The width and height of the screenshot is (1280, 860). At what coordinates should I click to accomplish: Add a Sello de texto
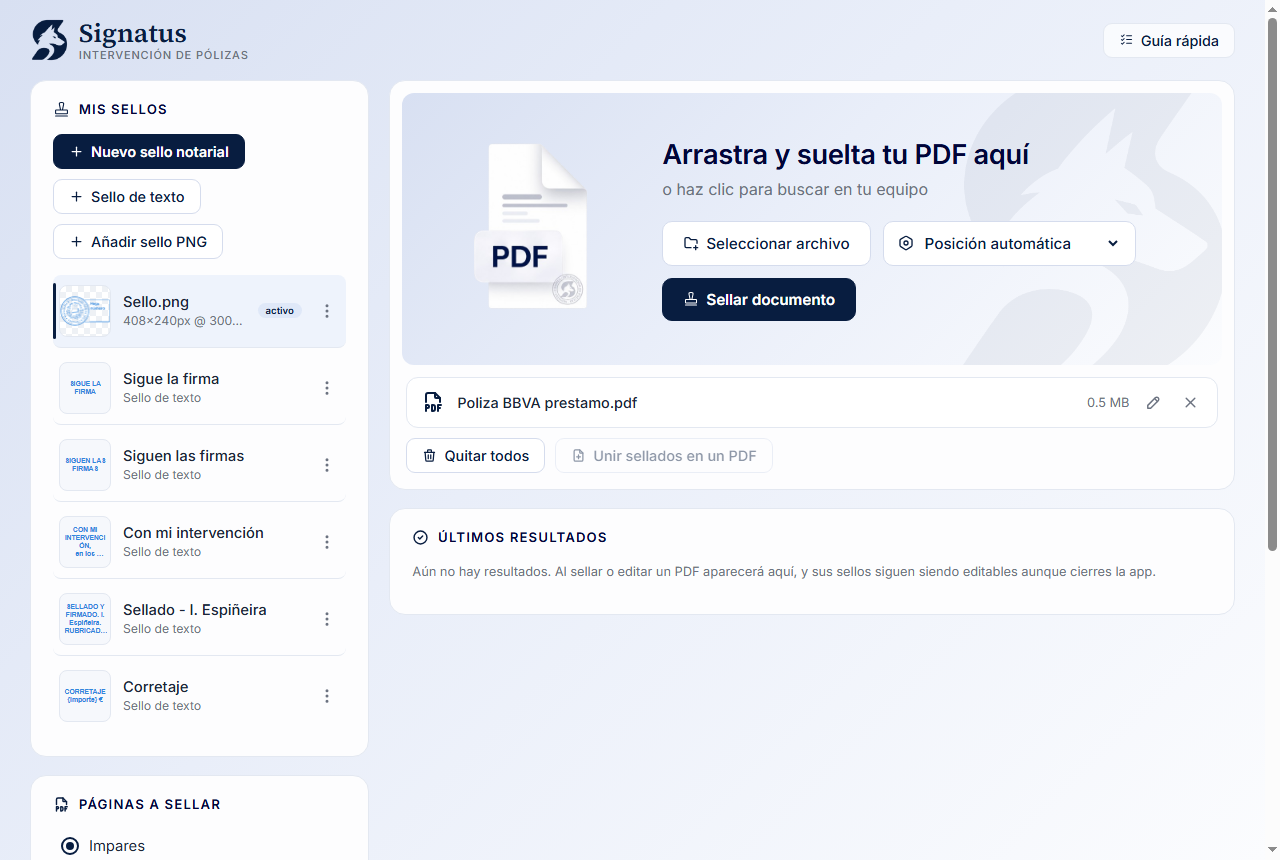coord(127,197)
